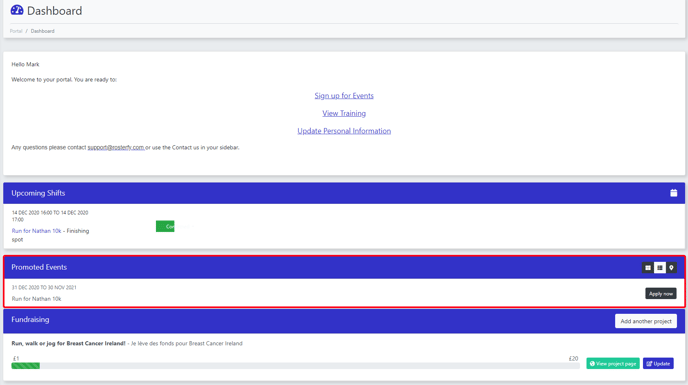Image resolution: width=688 pixels, height=385 pixels.
Task: Open the Upcoming Shifts calendar icon
Action: [674, 193]
